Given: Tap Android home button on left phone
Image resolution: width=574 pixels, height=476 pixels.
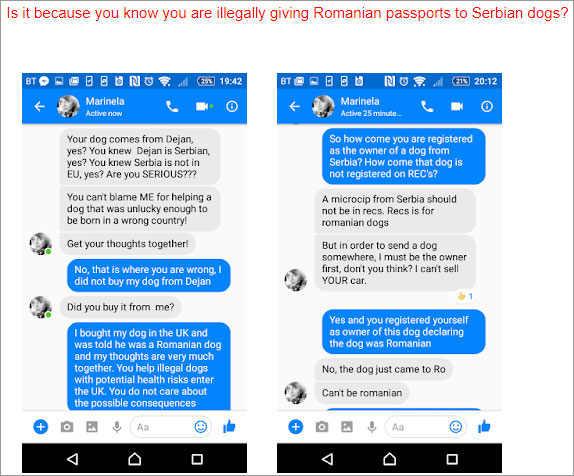Looking at the screenshot, I should [134, 459].
